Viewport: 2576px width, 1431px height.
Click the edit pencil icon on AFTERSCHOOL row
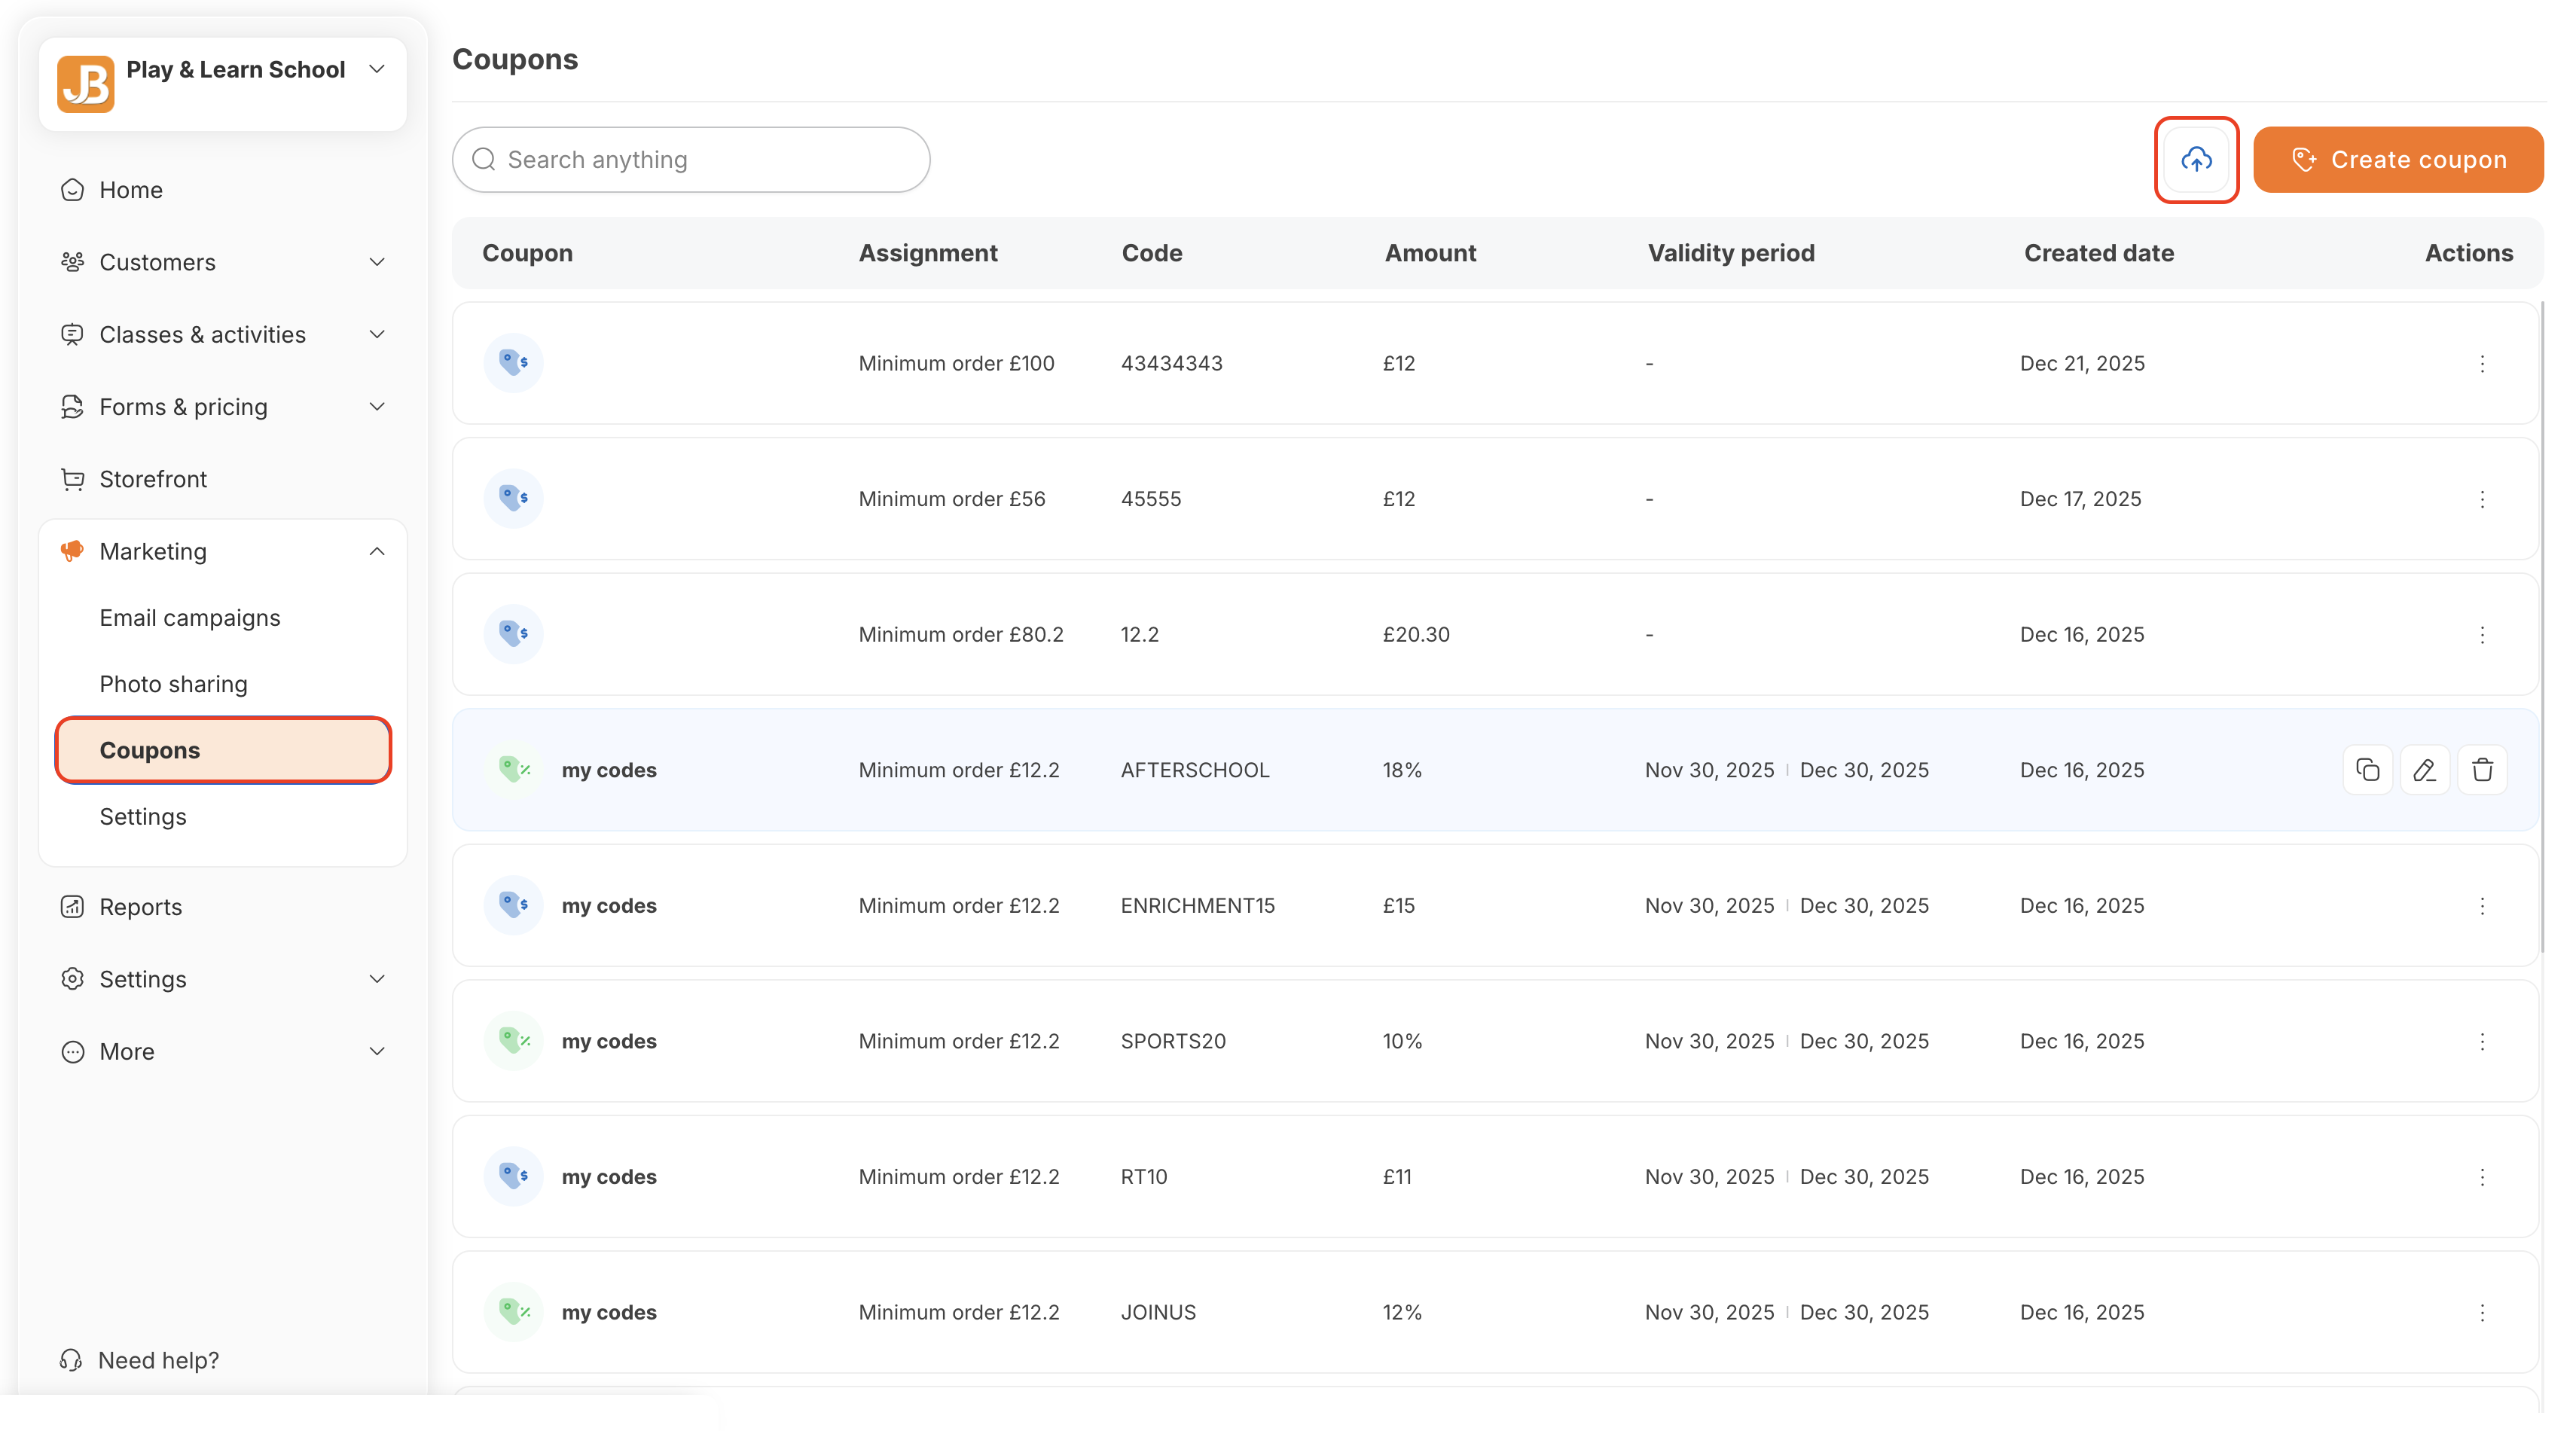[x=2424, y=770]
